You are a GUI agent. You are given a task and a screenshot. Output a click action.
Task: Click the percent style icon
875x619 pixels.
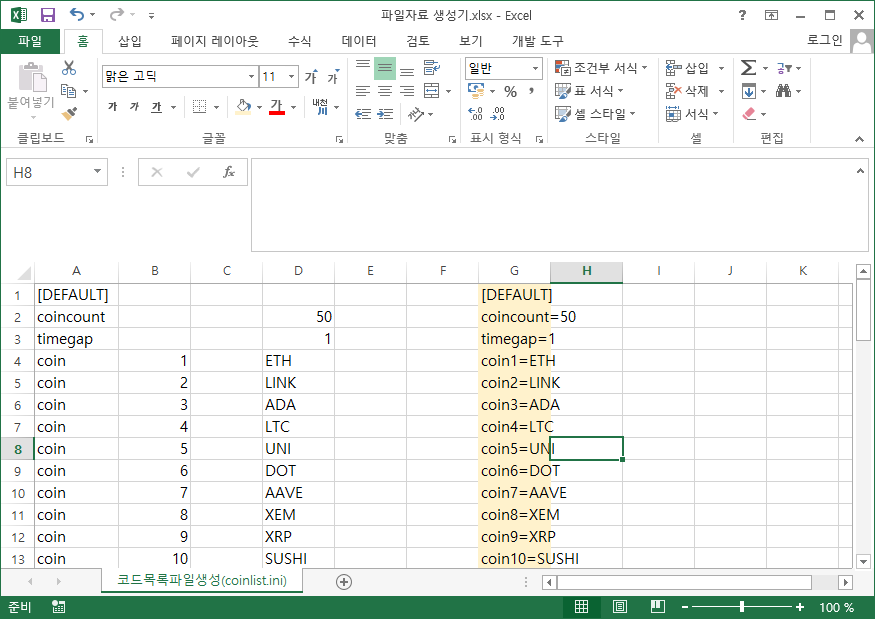coord(510,91)
